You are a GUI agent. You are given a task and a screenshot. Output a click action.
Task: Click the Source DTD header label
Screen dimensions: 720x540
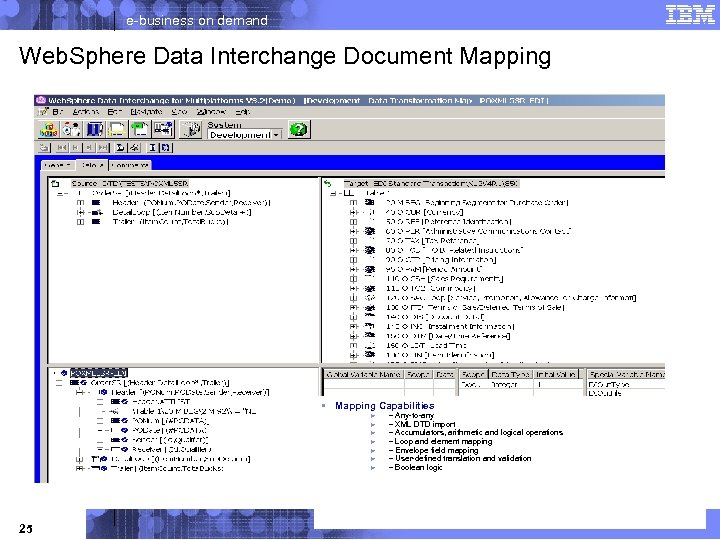point(130,184)
